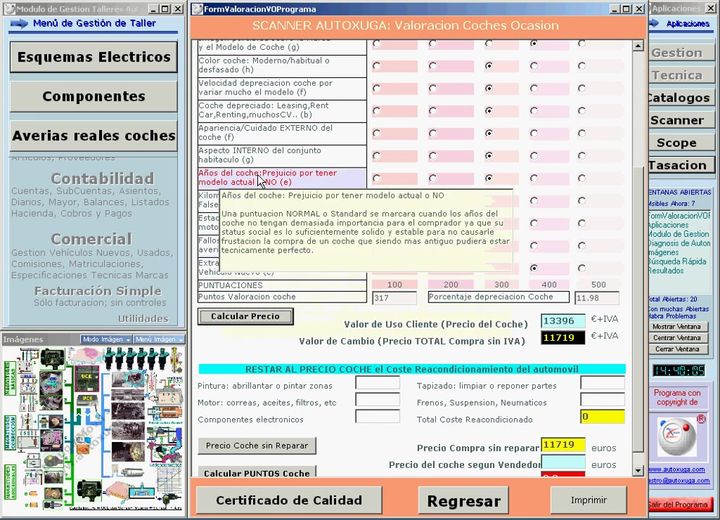Click blue arrow icon beside Menú de Gestión de Taller
Image resolution: width=720 pixels, height=520 pixels.
point(19,23)
